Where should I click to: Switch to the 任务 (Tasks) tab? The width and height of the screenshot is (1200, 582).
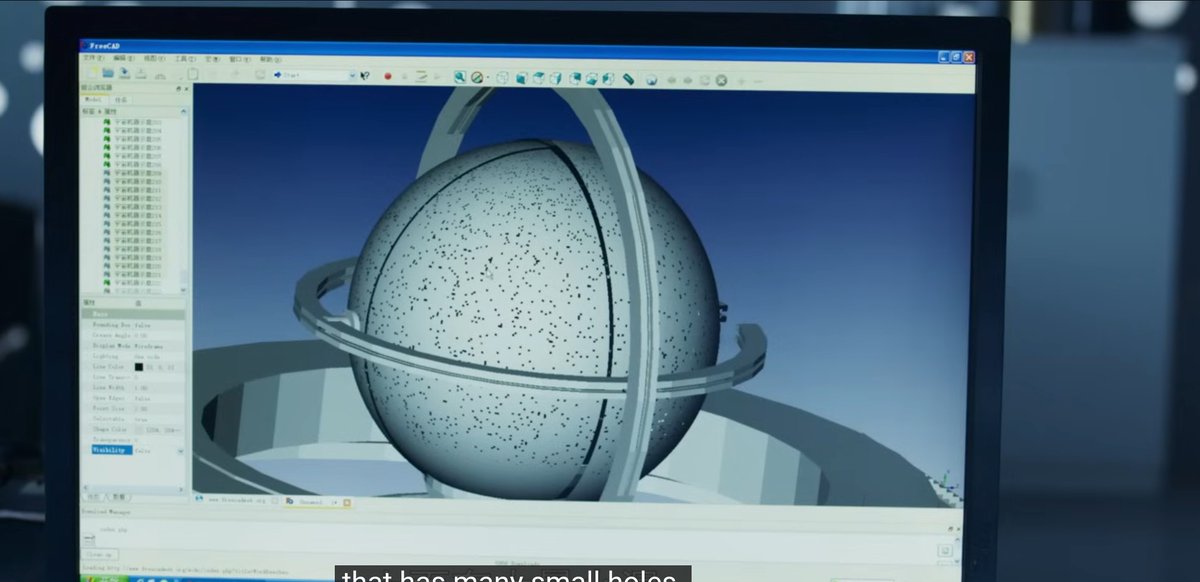[x=119, y=100]
